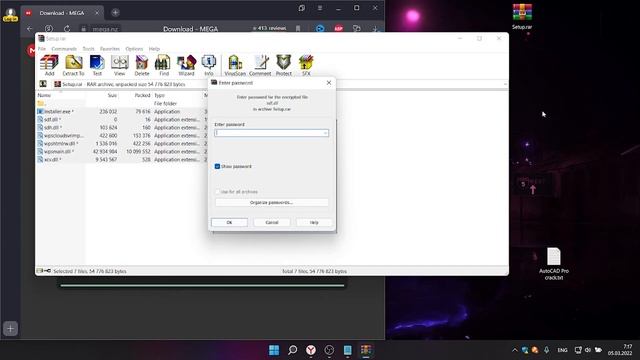The width and height of the screenshot is (640, 360).
Task: Click the Test archive toolbar icon
Action: (x=97, y=65)
